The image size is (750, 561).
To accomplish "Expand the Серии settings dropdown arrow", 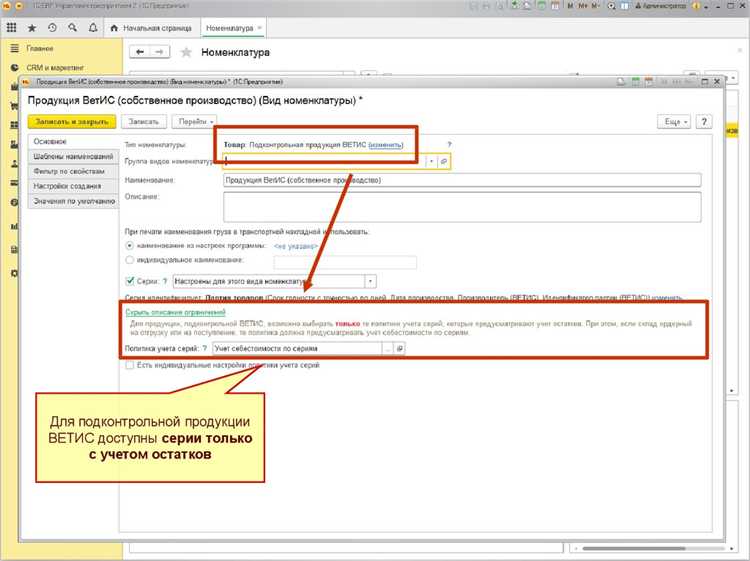I will point(370,281).
